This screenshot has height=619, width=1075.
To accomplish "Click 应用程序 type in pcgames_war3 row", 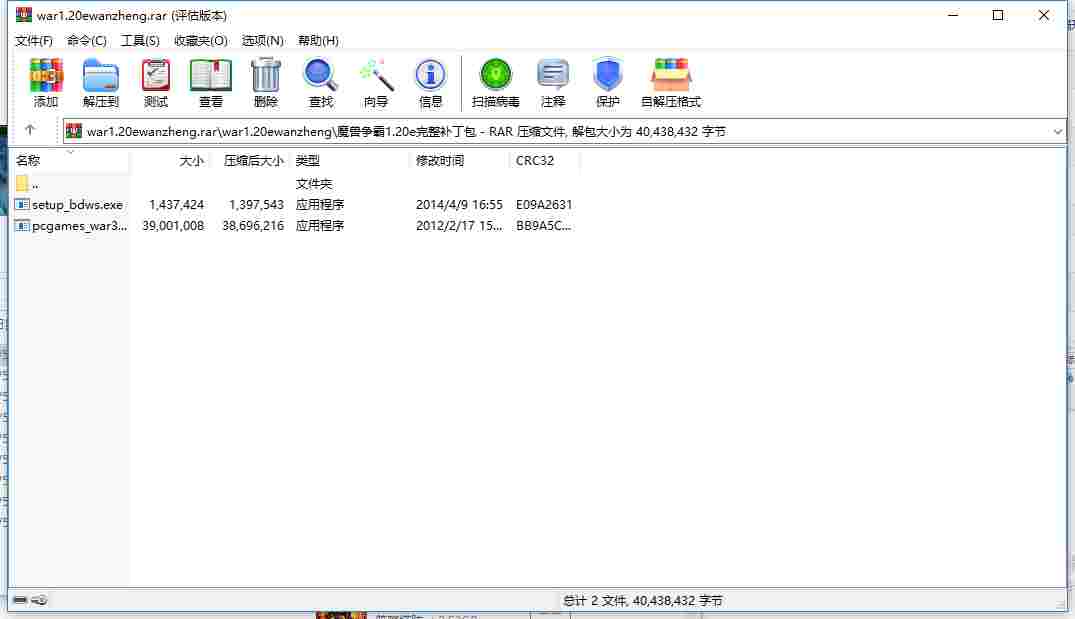I will 320,226.
